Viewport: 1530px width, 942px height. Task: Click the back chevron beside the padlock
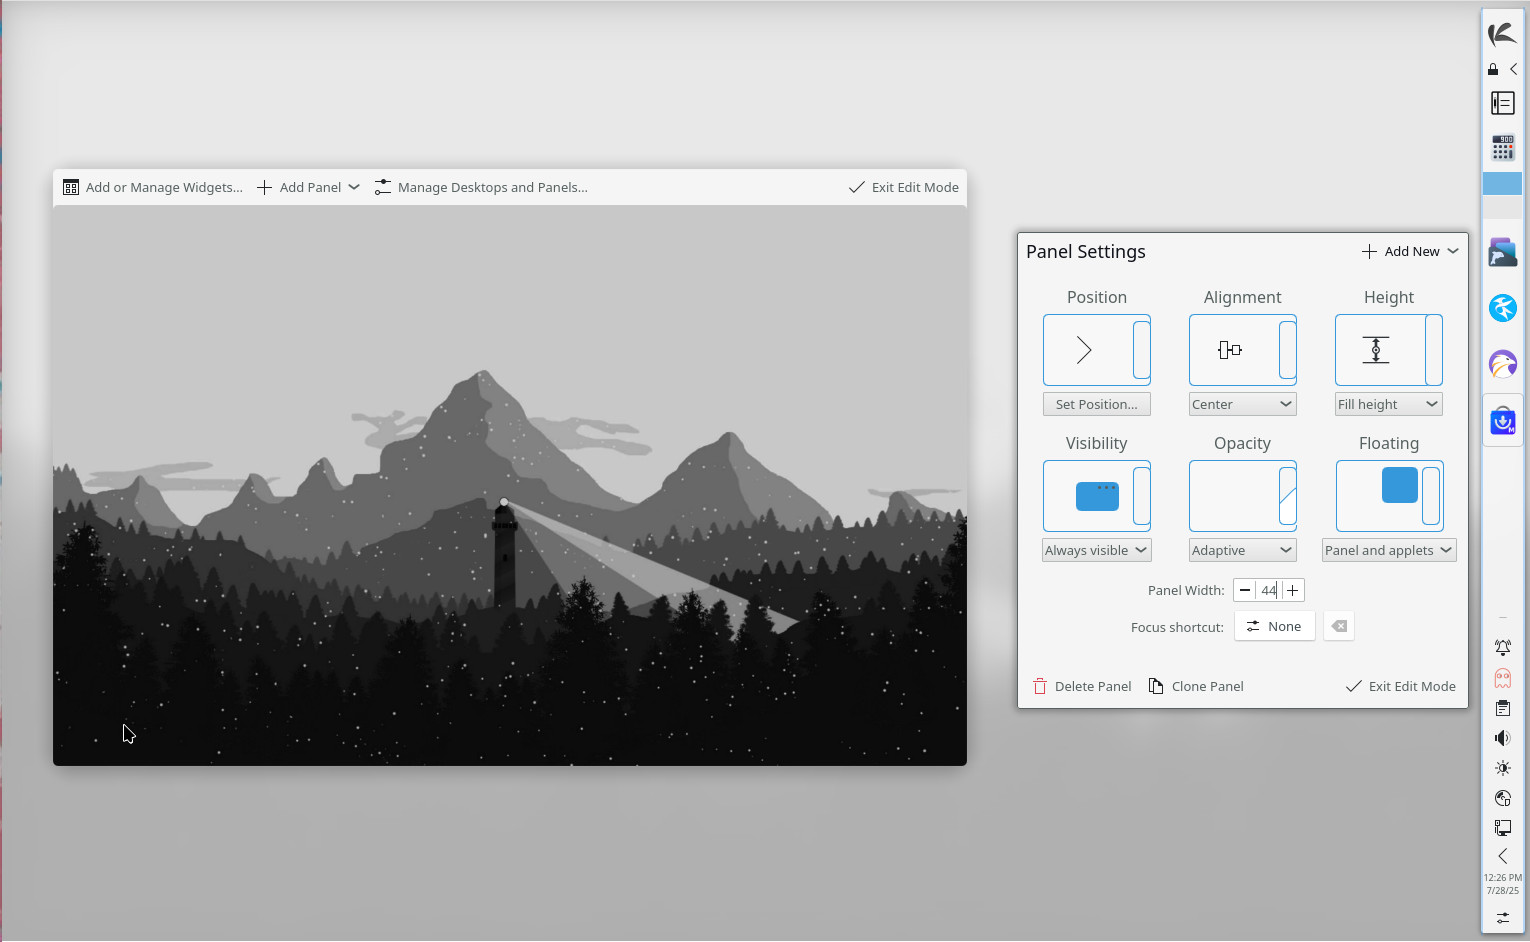tap(1513, 69)
